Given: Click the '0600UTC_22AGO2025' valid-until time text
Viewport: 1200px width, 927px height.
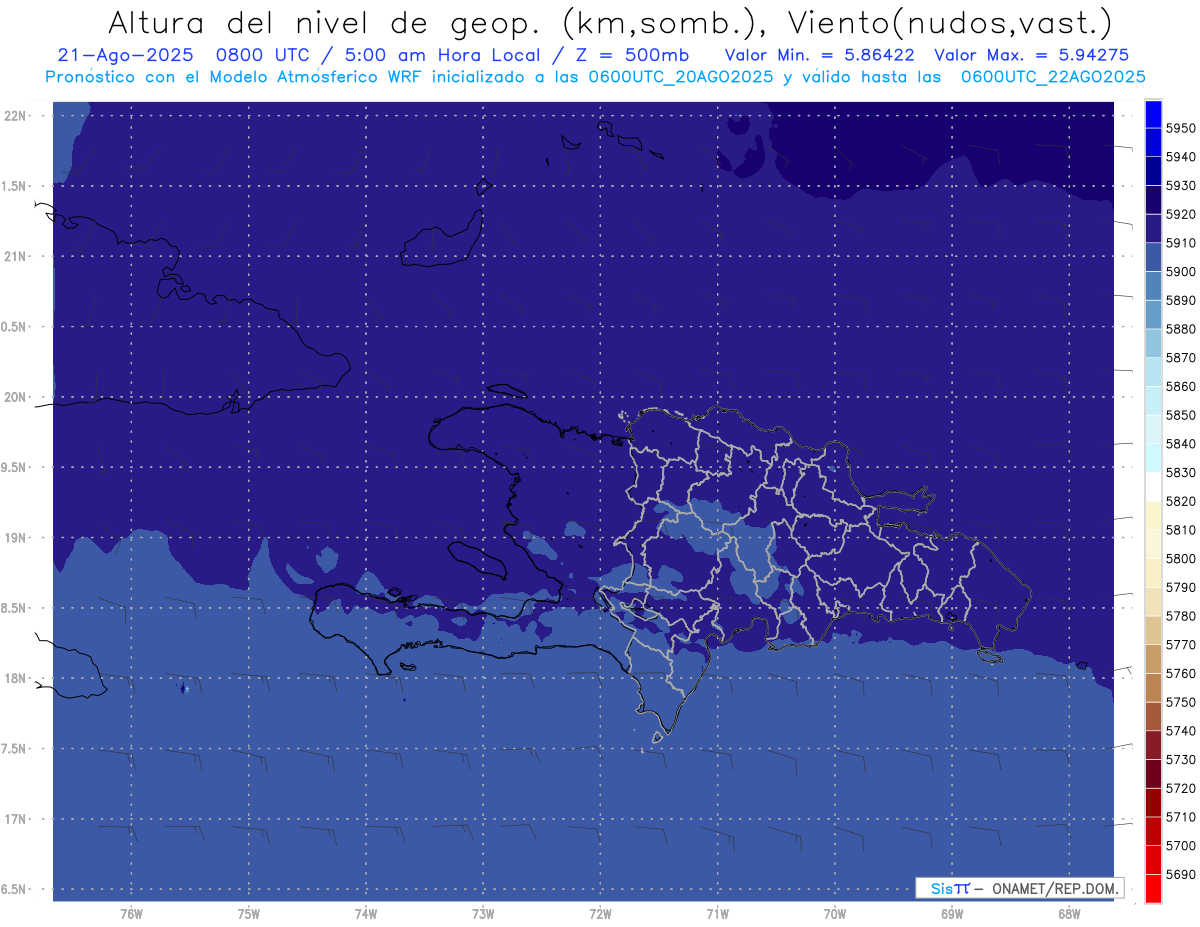Looking at the screenshot, I should [1053, 76].
